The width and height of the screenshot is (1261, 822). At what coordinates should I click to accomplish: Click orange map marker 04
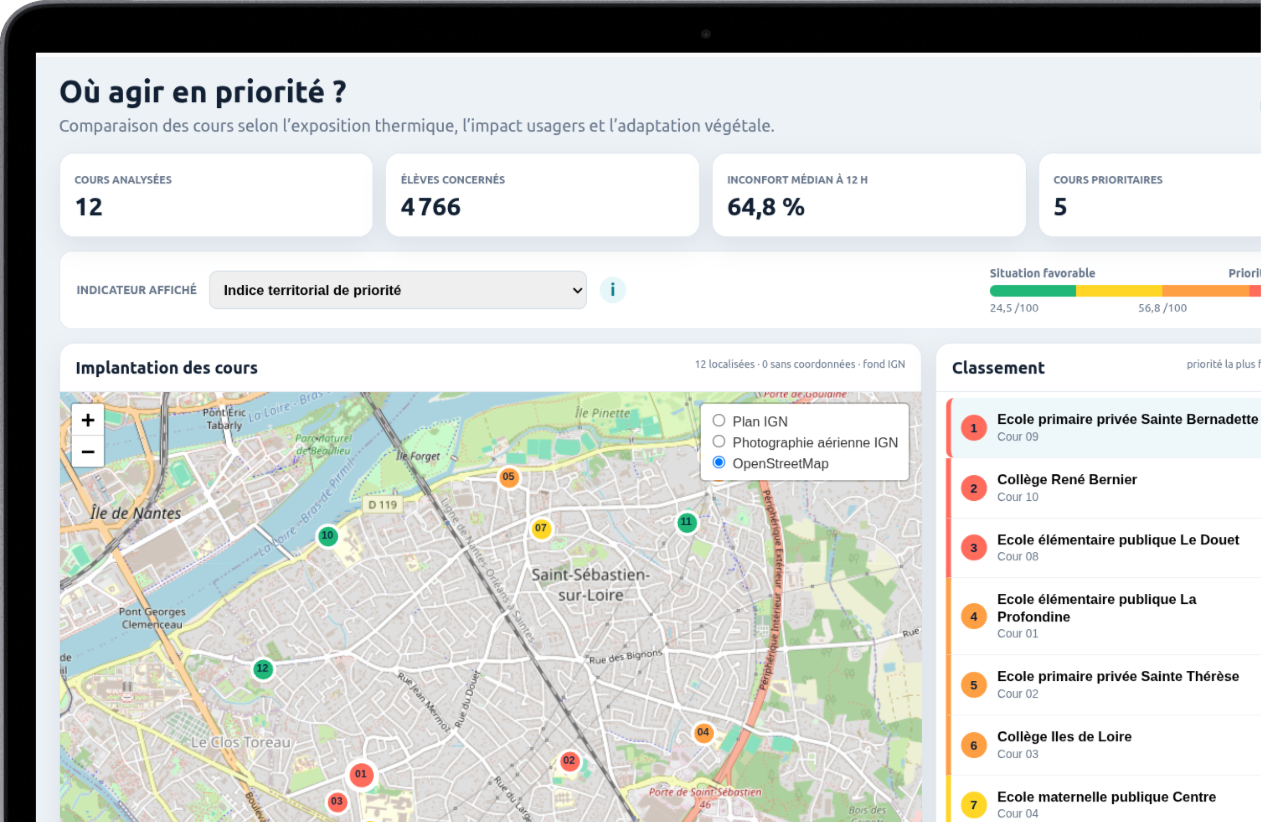[703, 733]
